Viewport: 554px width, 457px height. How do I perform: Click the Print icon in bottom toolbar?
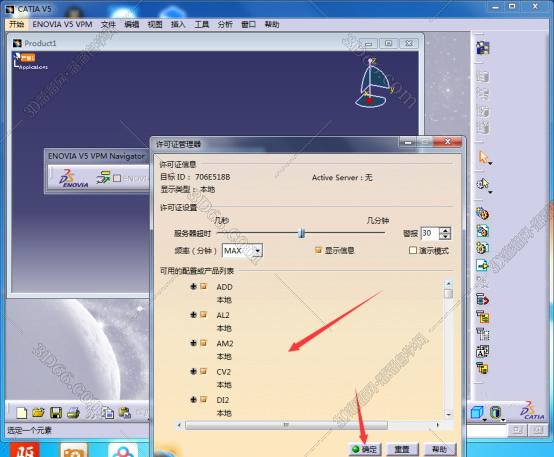click(73, 412)
